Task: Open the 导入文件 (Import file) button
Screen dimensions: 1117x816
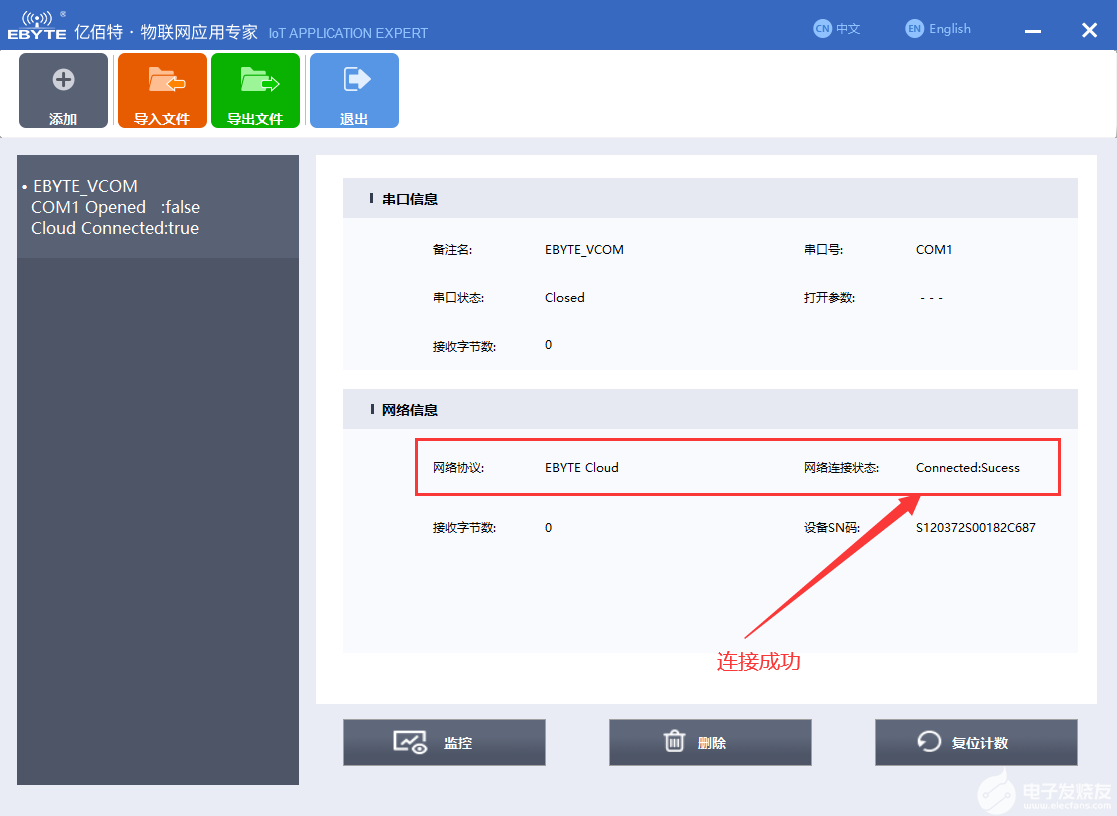Action: pos(162,91)
